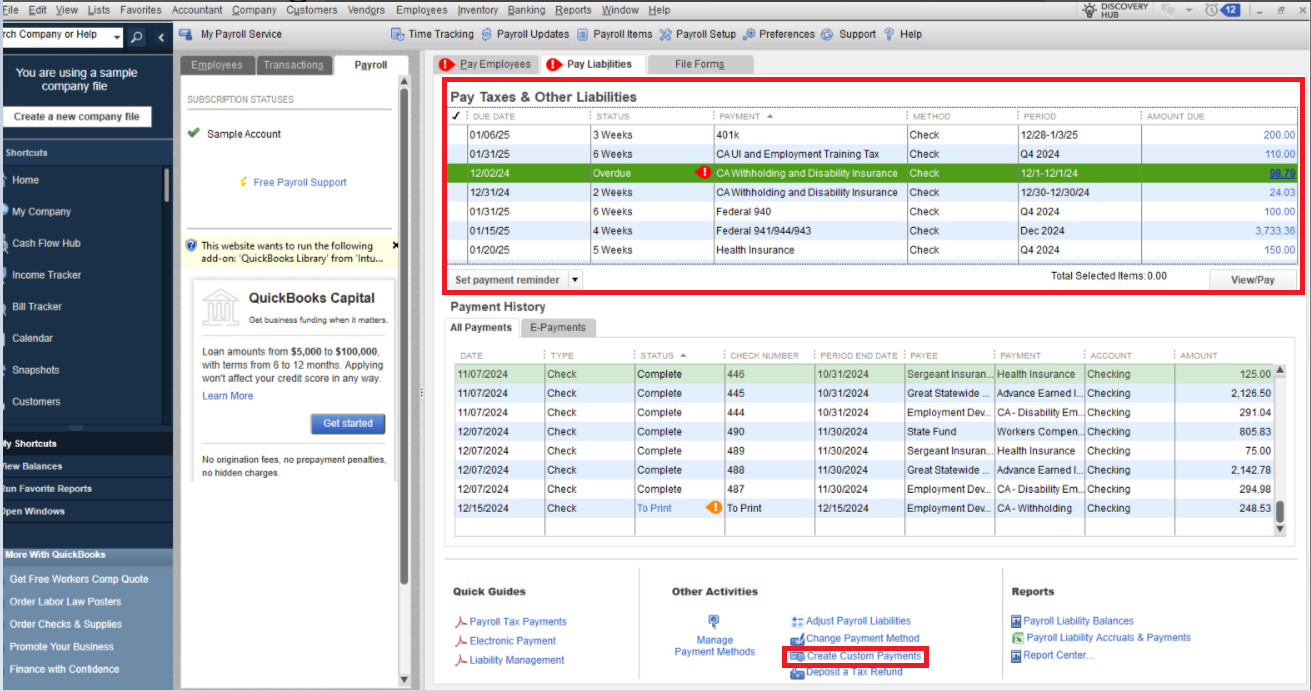The width and height of the screenshot is (1311, 691).
Task: Check the Health Insurance liability row
Action: [x=457, y=250]
